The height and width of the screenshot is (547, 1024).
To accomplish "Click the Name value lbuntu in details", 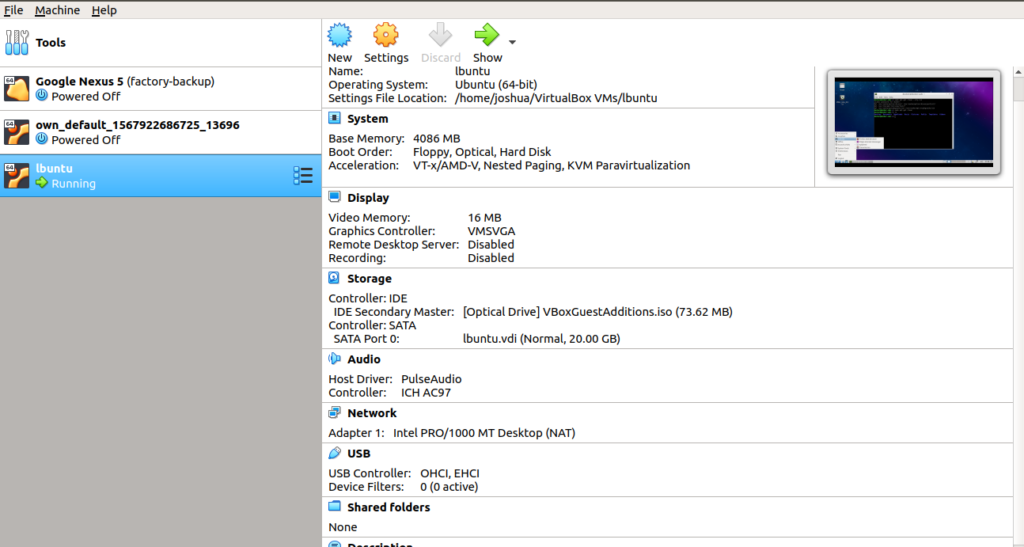I will tap(472, 71).
